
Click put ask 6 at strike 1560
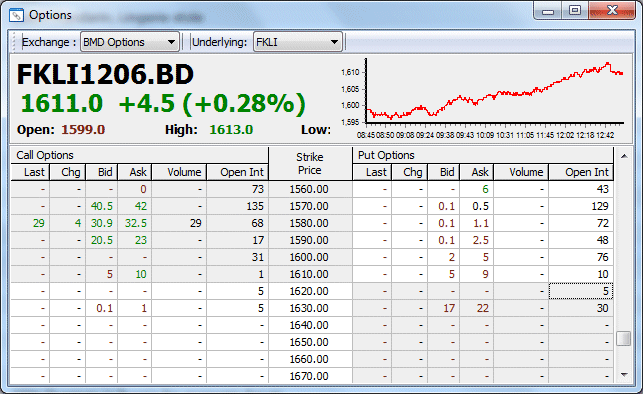(x=477, y=189)
